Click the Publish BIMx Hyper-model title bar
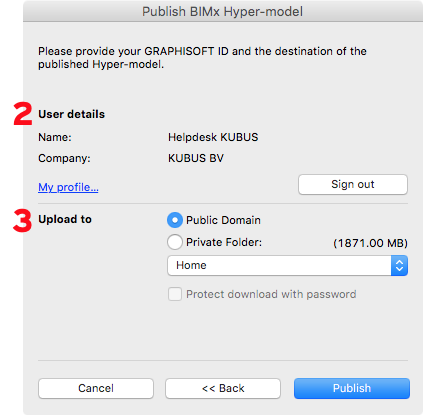Image resolution: width=423 pixels, height=416 pixels. (223, 11)
